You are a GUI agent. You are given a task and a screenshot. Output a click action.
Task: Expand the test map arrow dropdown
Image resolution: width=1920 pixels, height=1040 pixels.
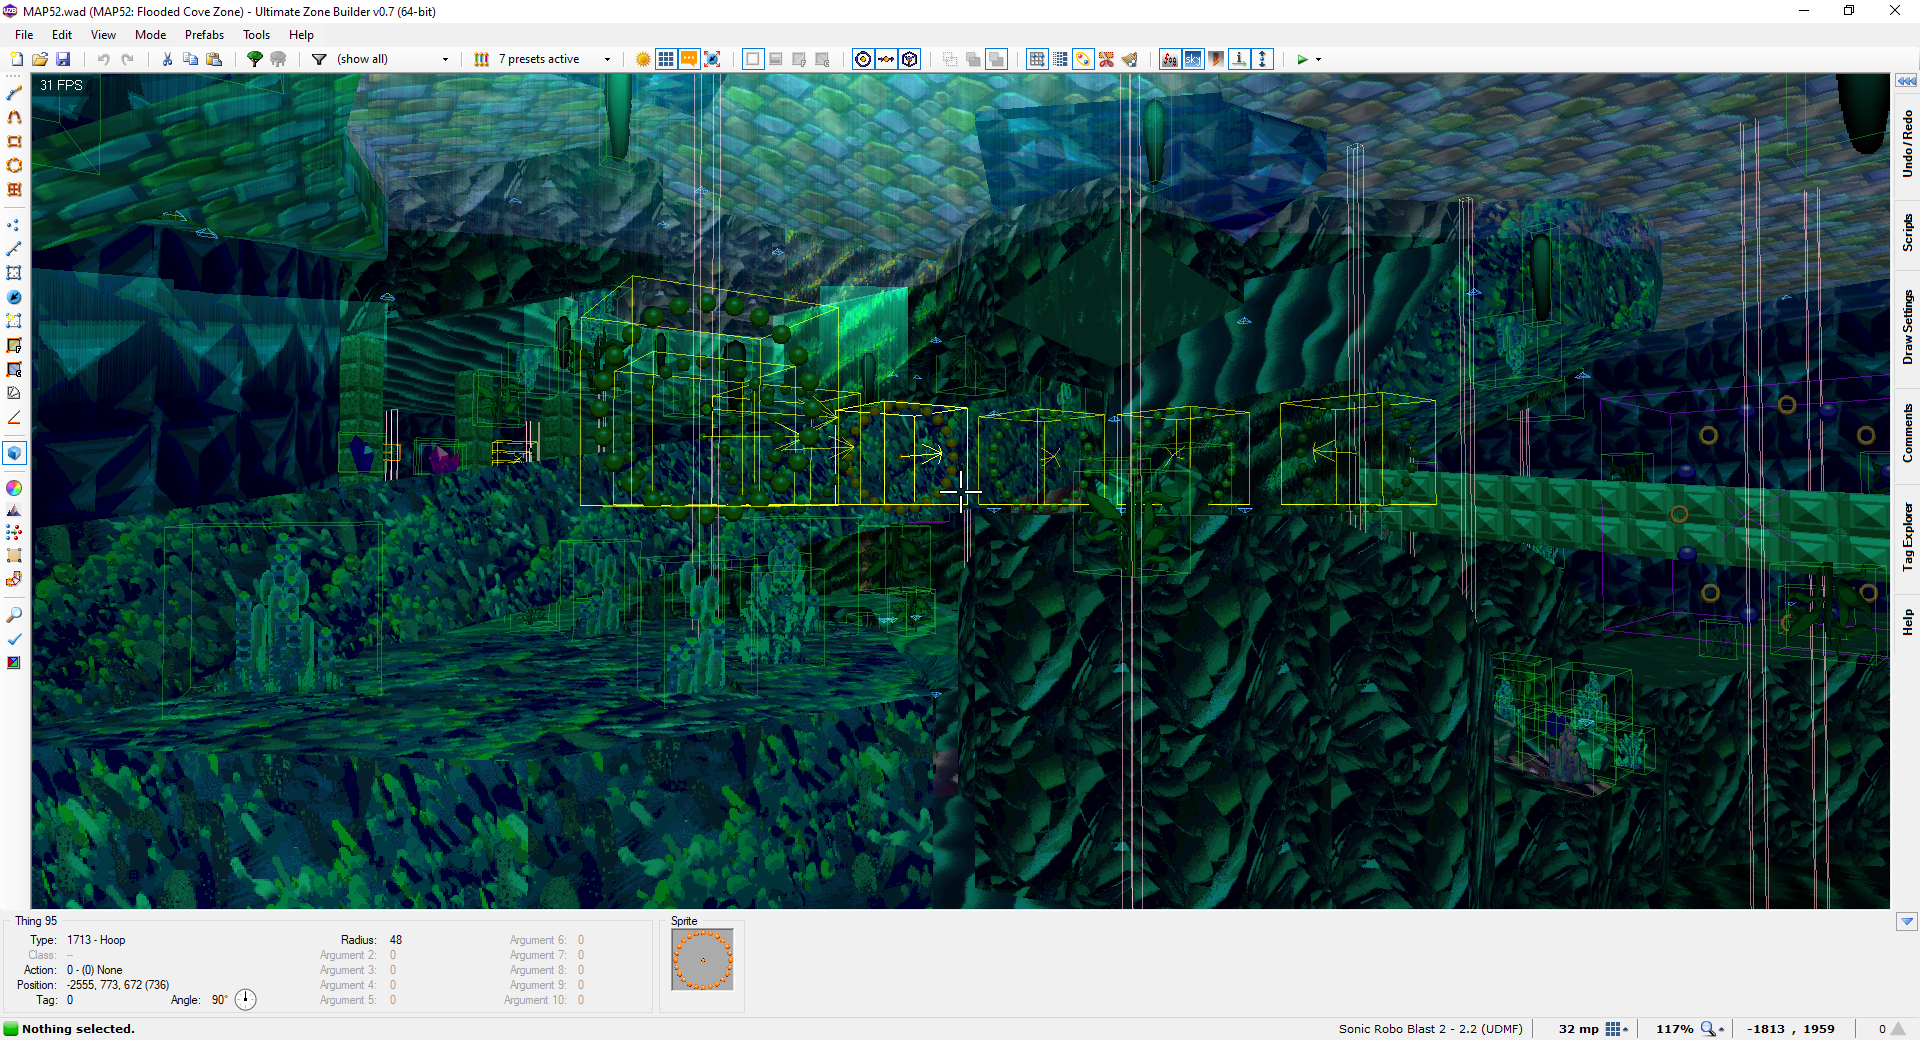click(x=1319, y=59)
